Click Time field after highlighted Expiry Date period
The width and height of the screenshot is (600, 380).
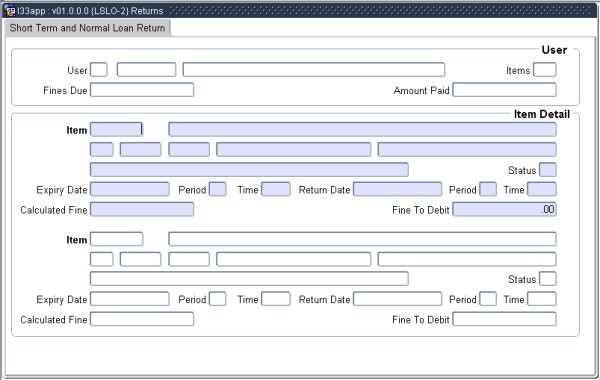pyautogui.click(x=276, y=189)
